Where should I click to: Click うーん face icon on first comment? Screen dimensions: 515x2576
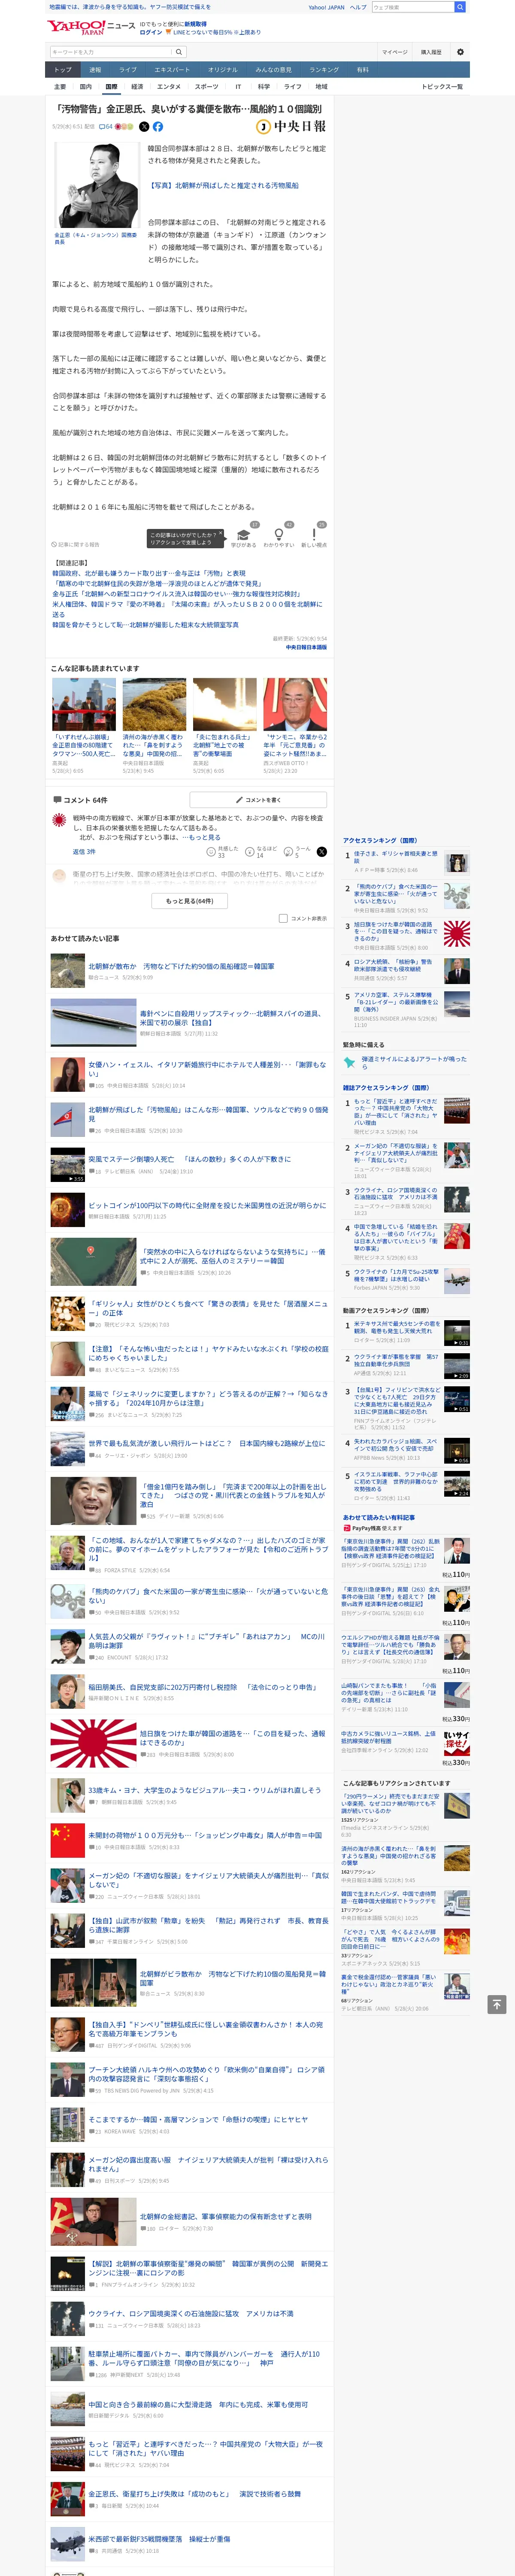point(288,851)
